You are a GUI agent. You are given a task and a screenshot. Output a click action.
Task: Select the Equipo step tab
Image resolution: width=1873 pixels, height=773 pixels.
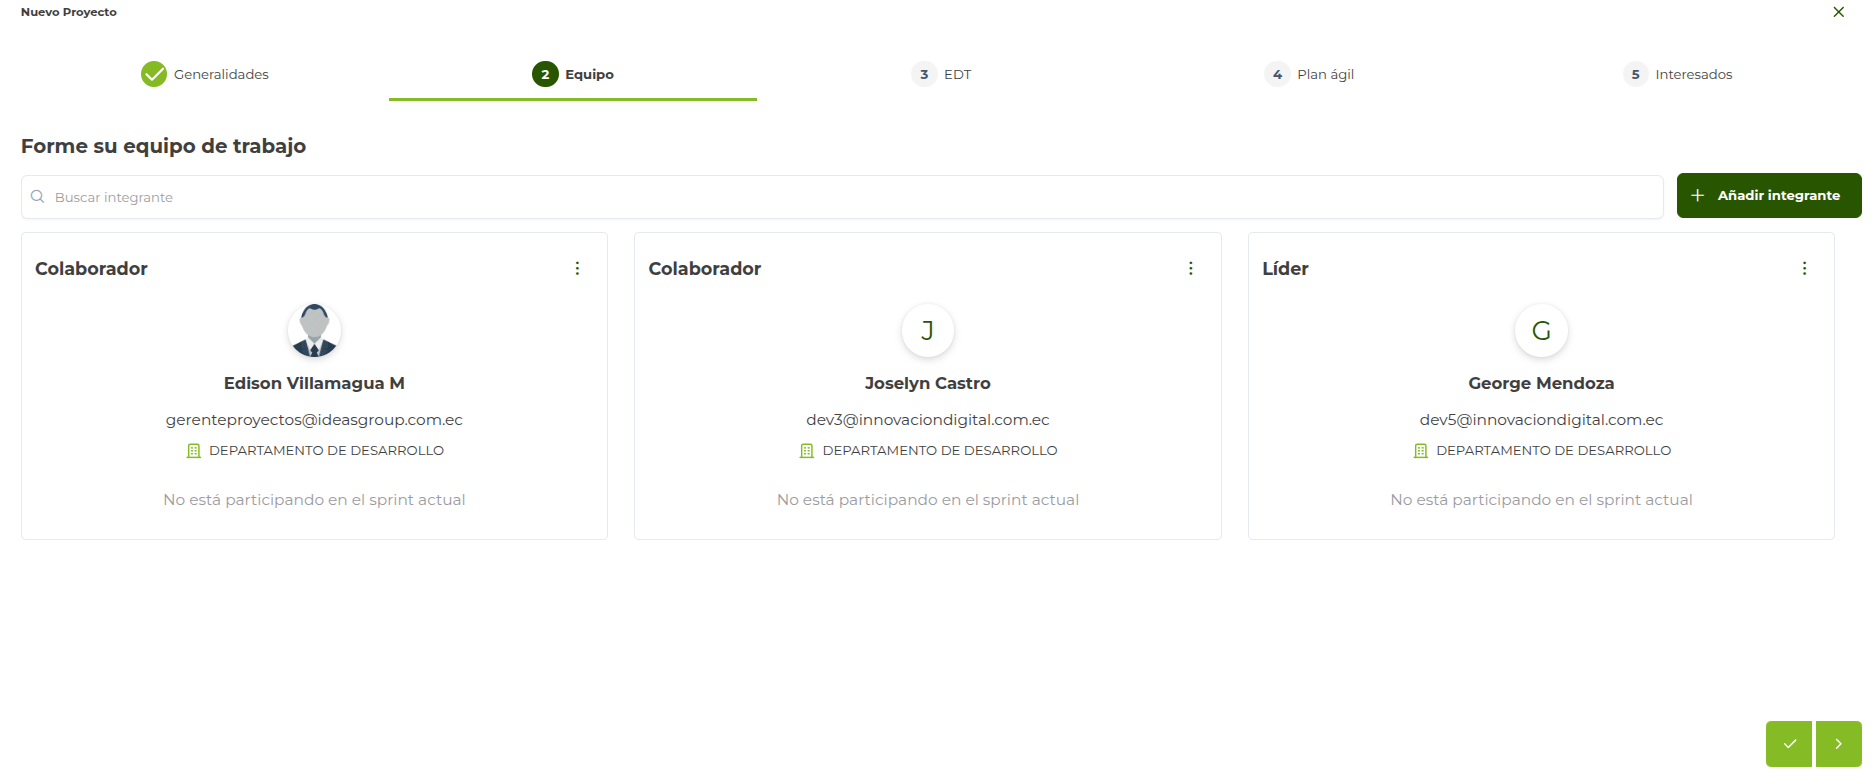click(573, 74)
